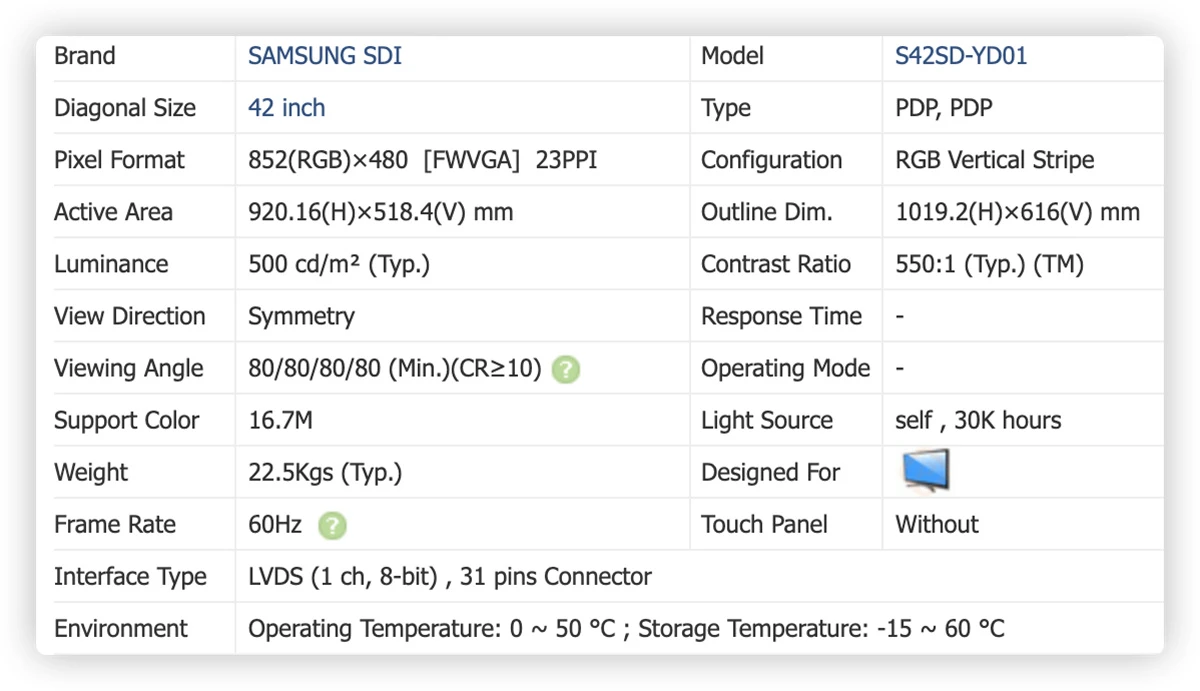Image resolution: width=1200 pixels, height=691 pixels.
Task: Follow the 42 inch diagonal size link
Action: 287,108
